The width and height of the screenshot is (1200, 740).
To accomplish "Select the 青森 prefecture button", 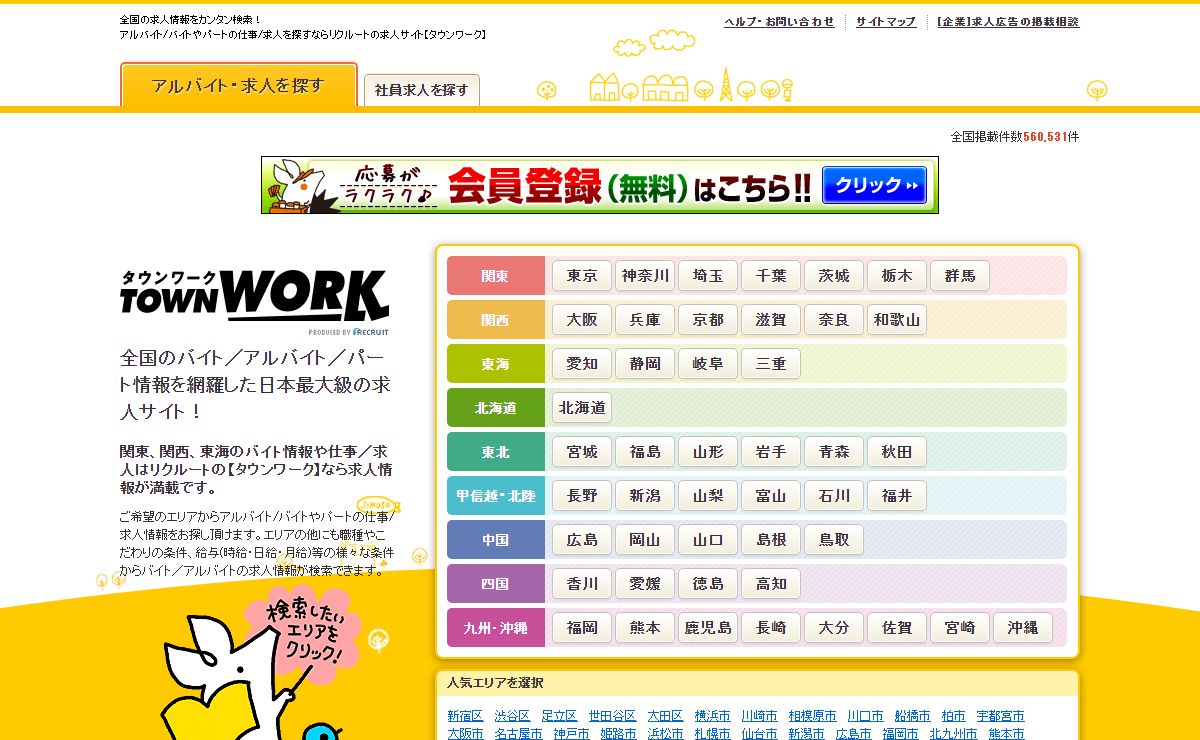I will [x=834, y=452].
